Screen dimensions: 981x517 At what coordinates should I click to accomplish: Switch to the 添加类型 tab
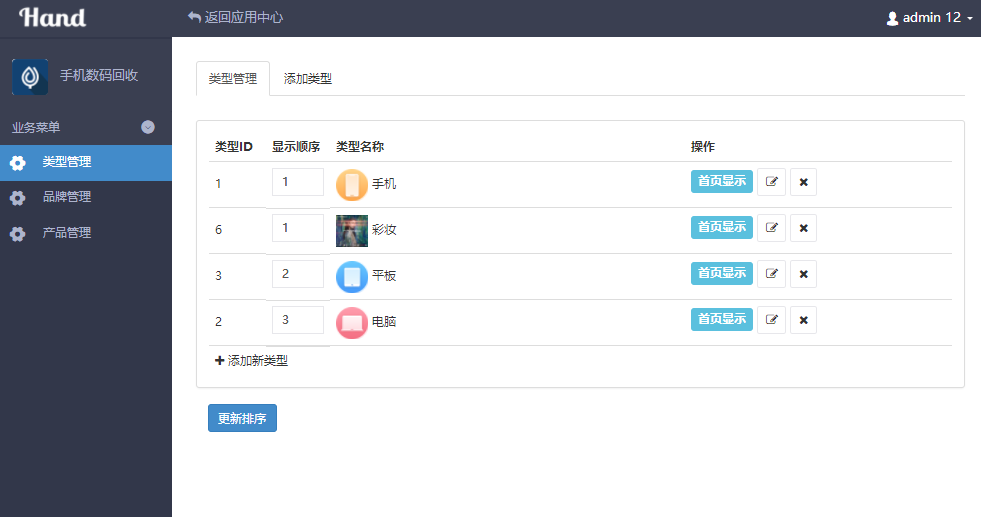coord(307,79)
